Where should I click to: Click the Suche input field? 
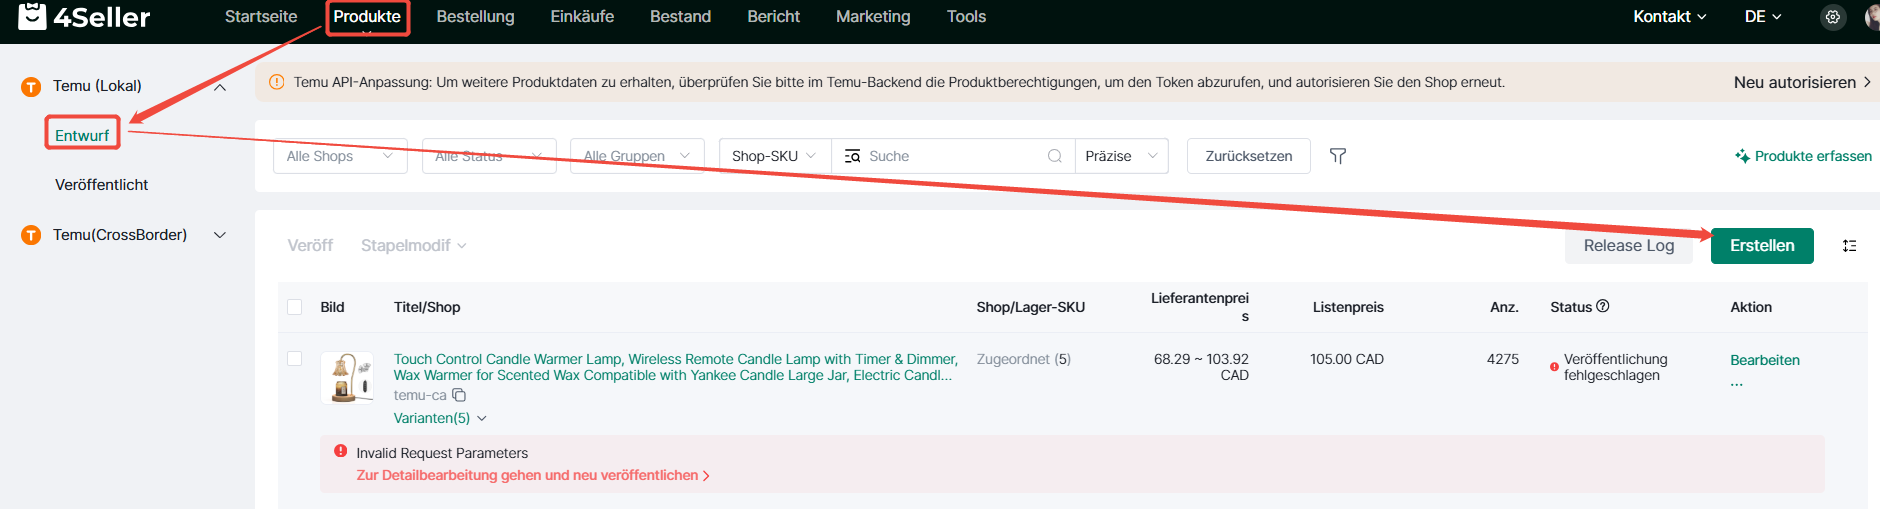(x=955, y=156)
